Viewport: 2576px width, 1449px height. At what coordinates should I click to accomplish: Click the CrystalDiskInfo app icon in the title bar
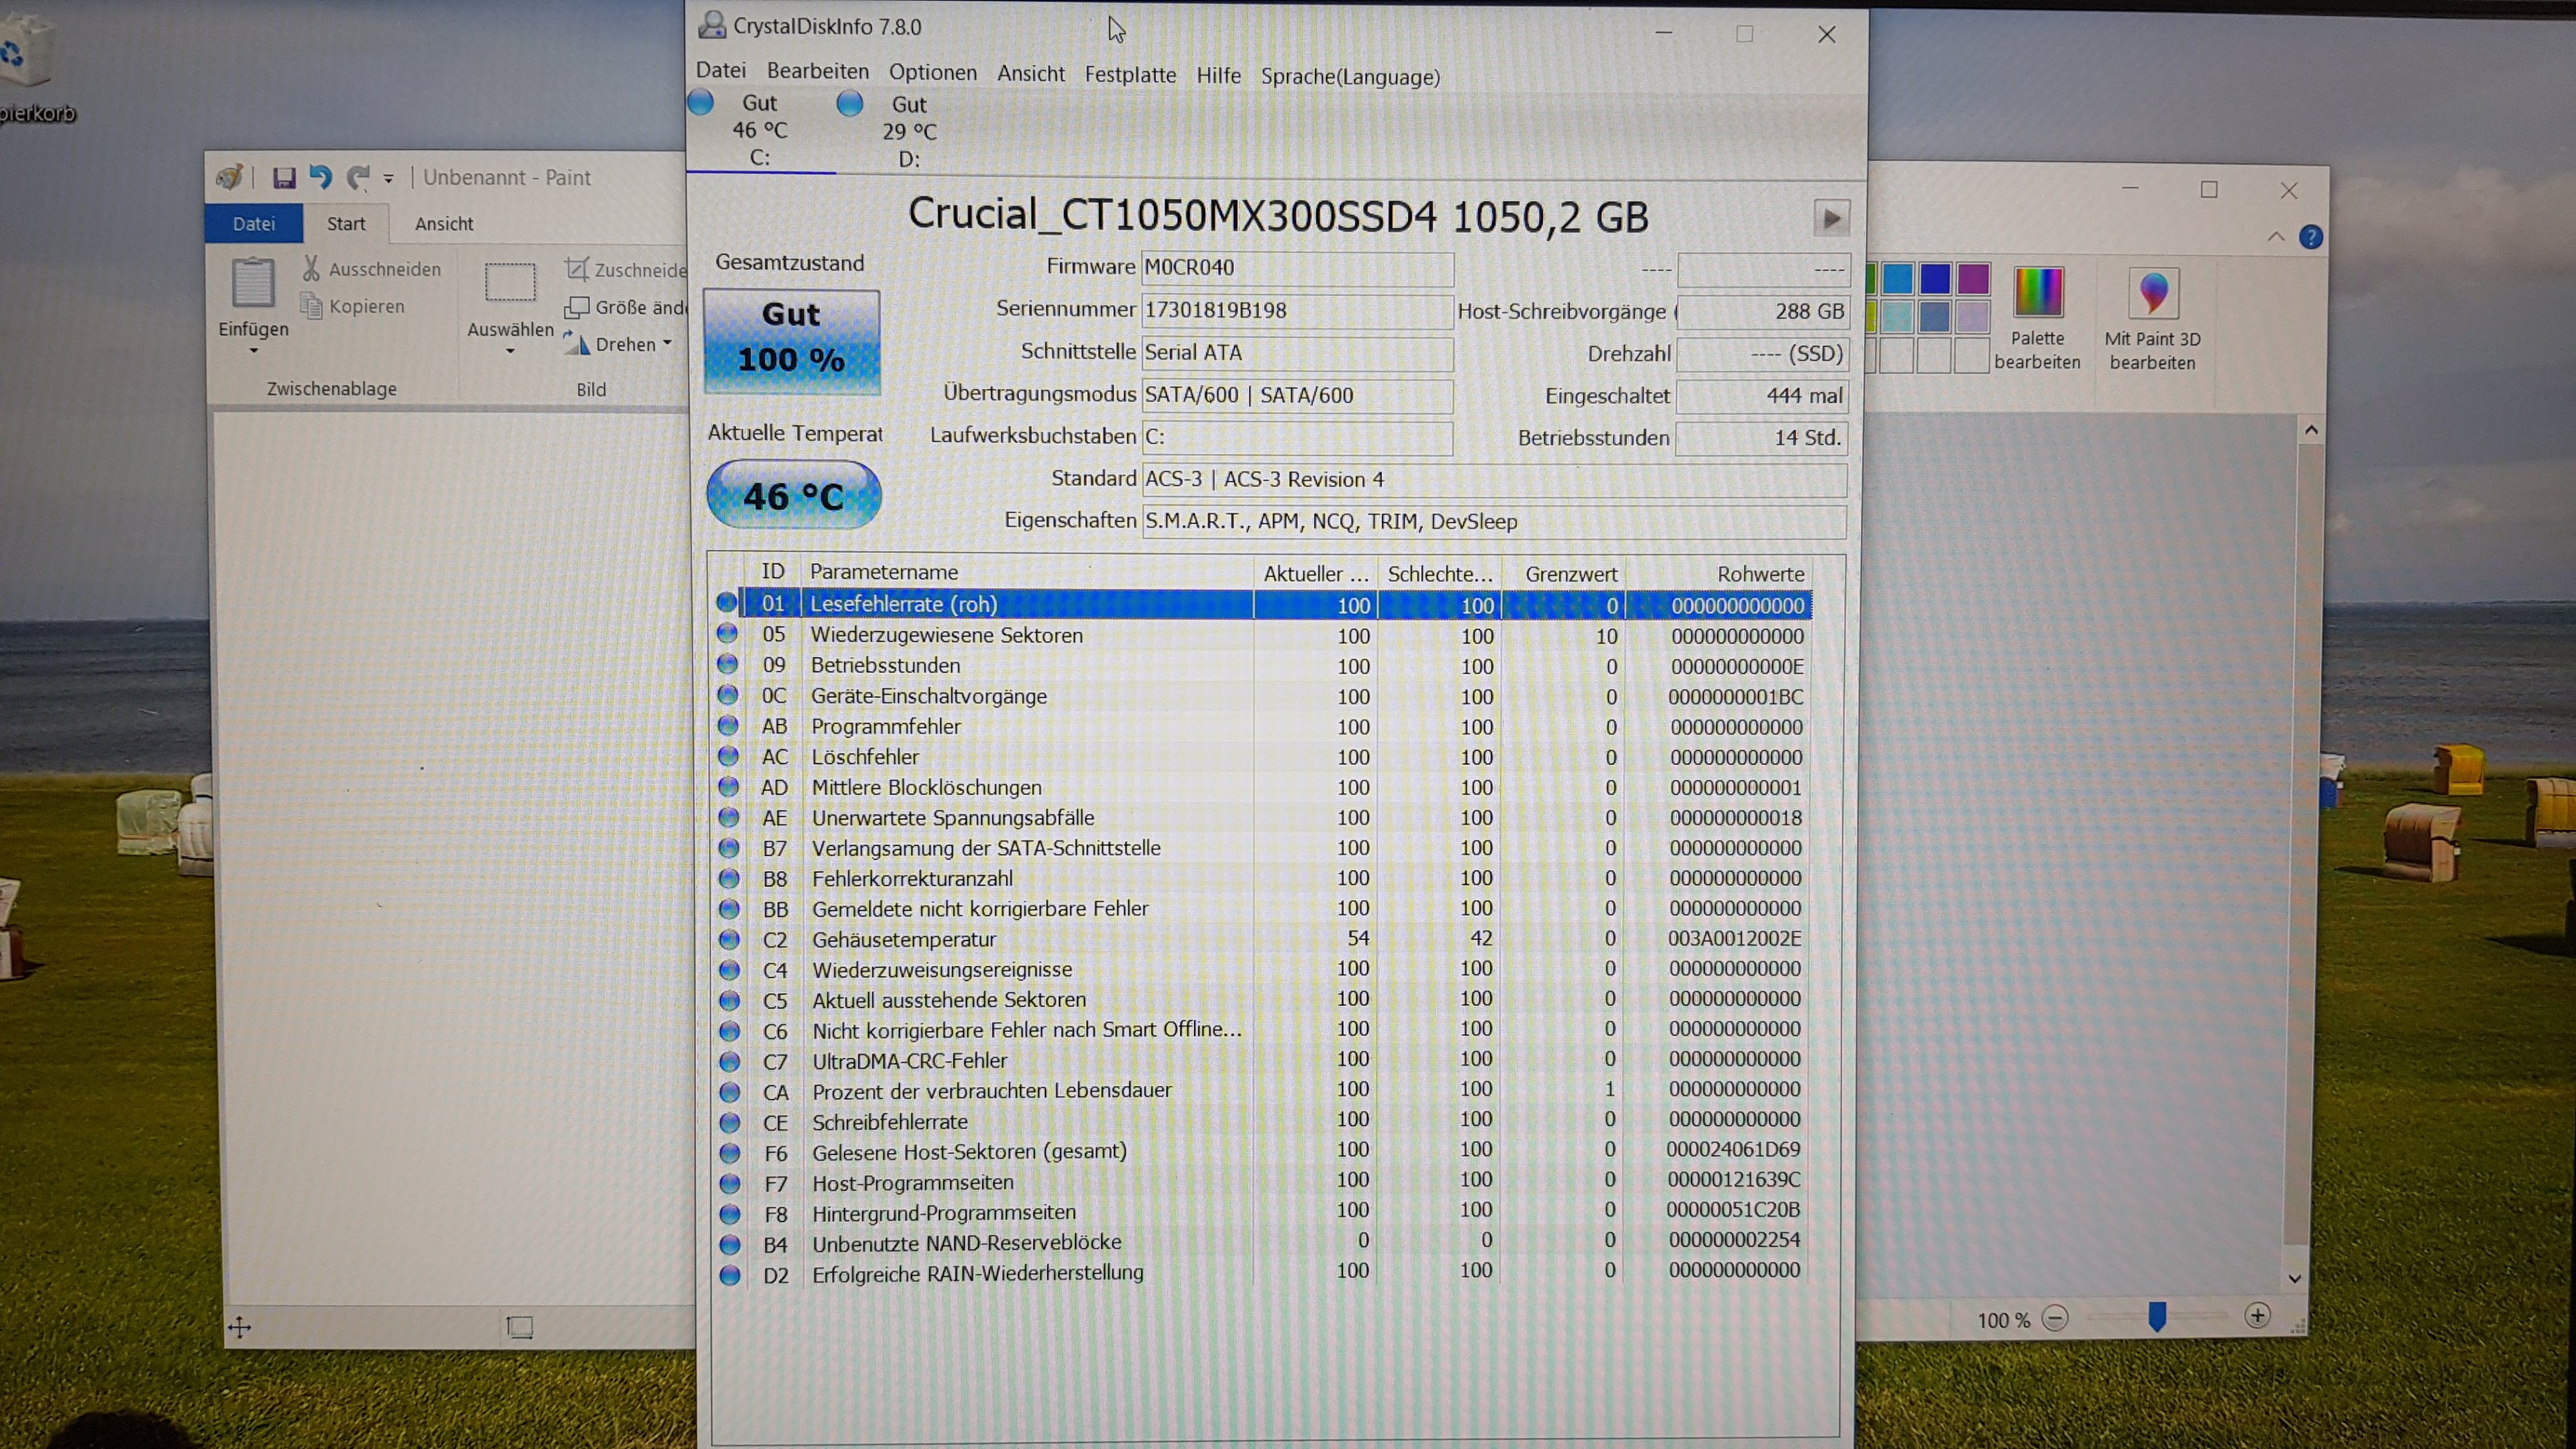tap(711, 25)
